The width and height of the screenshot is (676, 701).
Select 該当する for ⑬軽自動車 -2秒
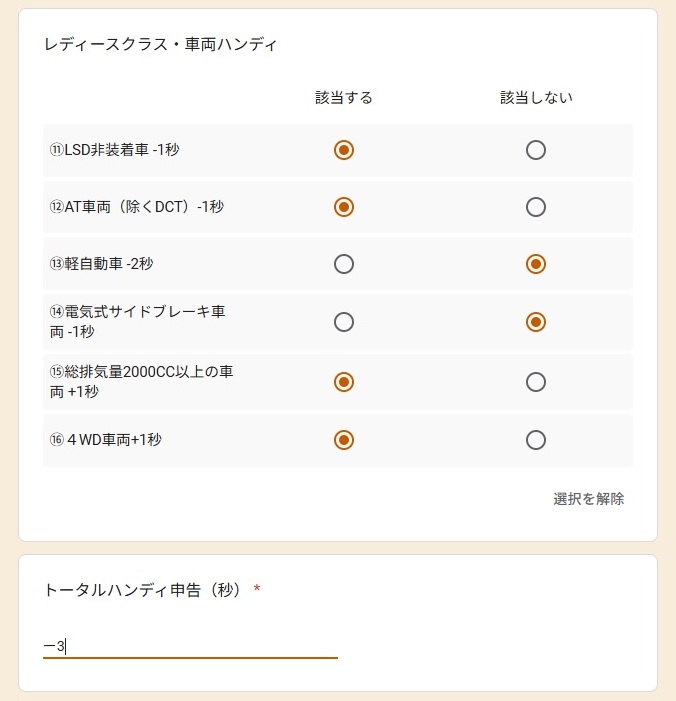point(344,264)
